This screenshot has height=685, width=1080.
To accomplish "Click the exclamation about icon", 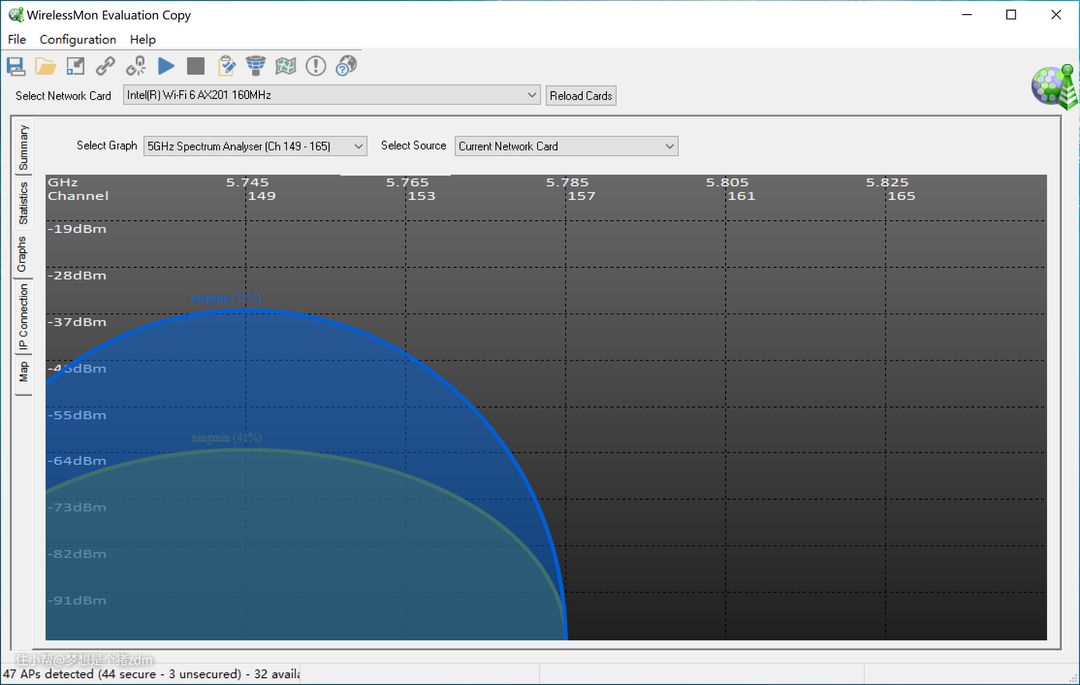I will pos(316,66).
